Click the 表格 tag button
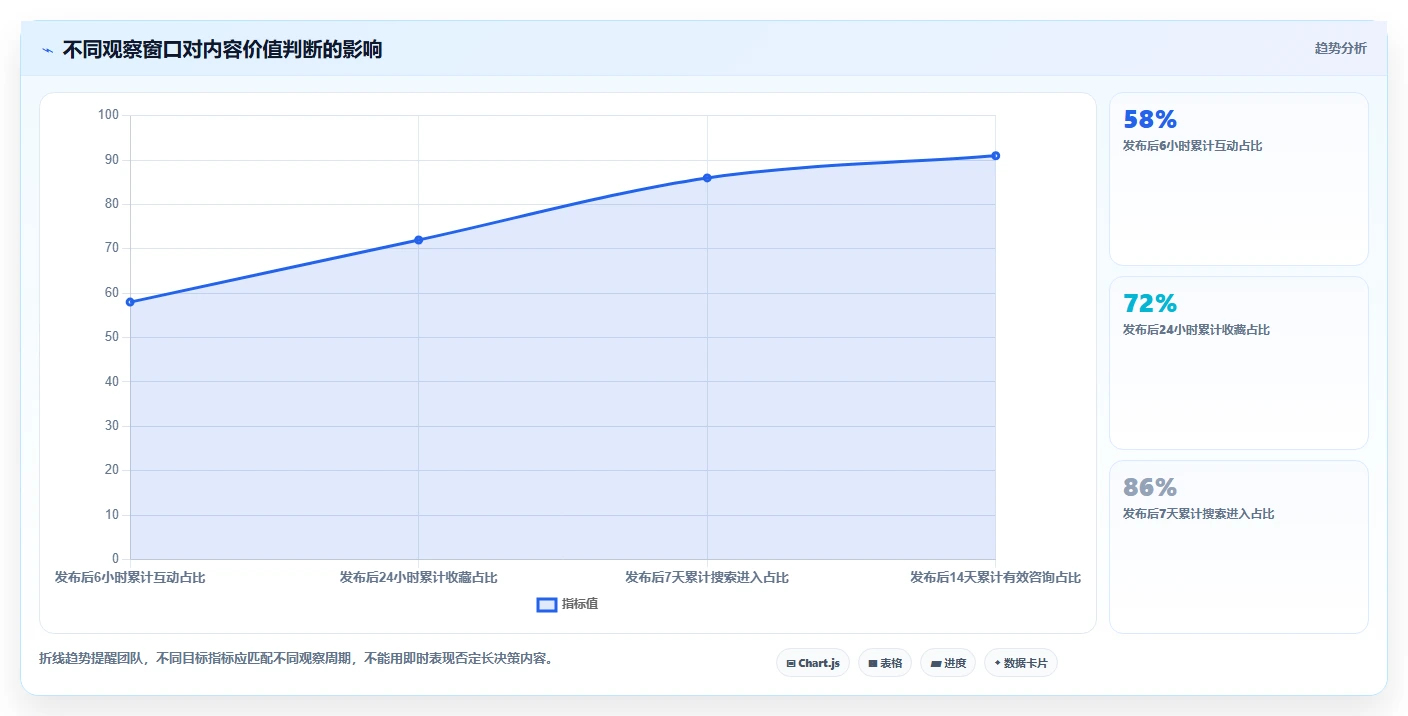Screen dimensions: 1408x716 (884, 663)
